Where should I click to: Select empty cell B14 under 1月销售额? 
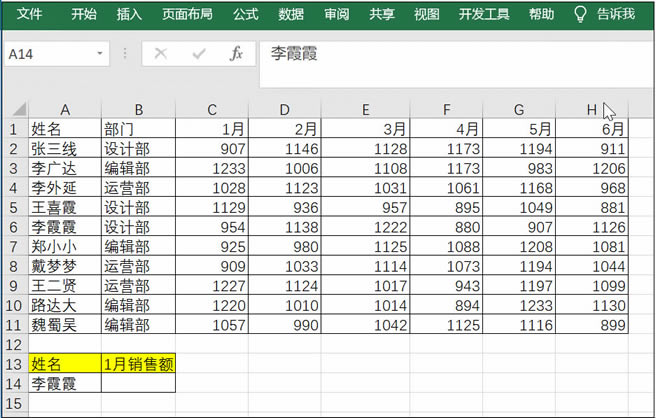(138, 383)
